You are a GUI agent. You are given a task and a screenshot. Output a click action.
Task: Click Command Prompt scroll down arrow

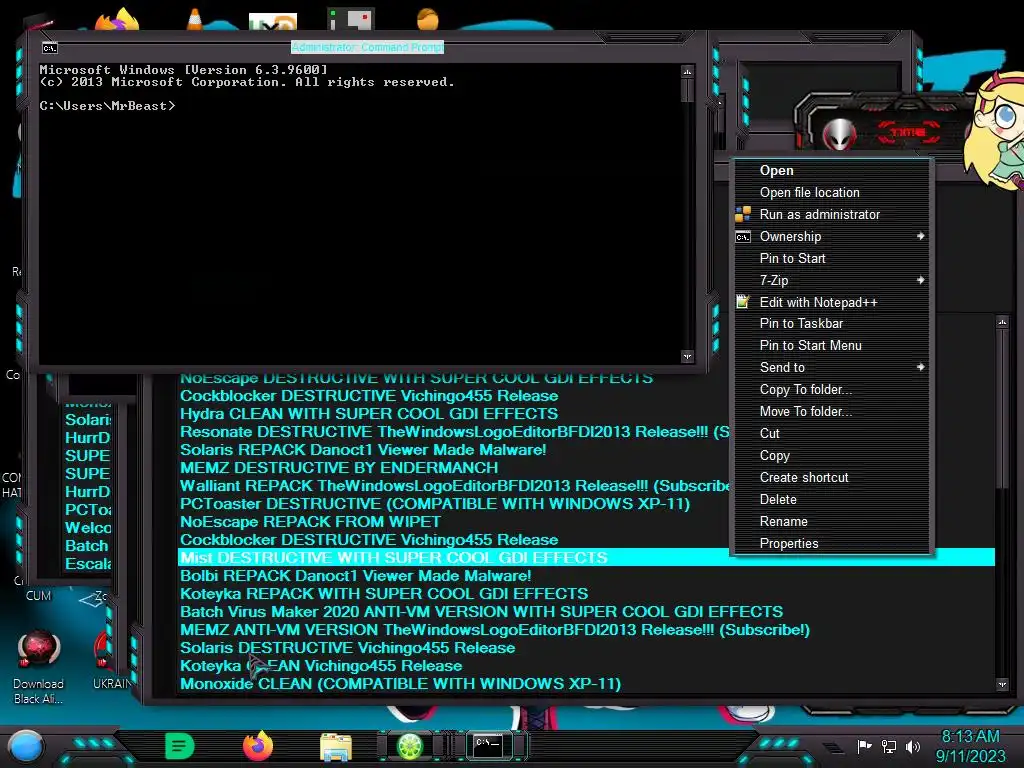(x=687, y=357)
